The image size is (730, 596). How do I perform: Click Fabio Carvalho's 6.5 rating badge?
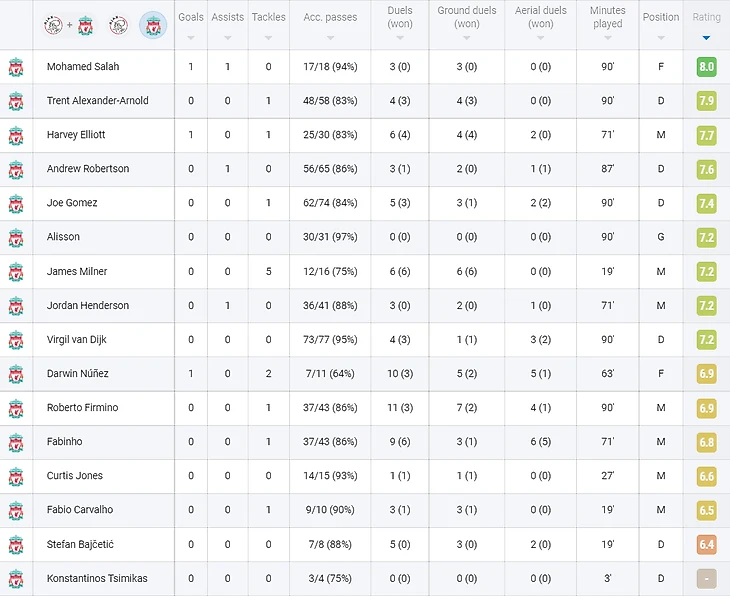[x=706, y=510]
